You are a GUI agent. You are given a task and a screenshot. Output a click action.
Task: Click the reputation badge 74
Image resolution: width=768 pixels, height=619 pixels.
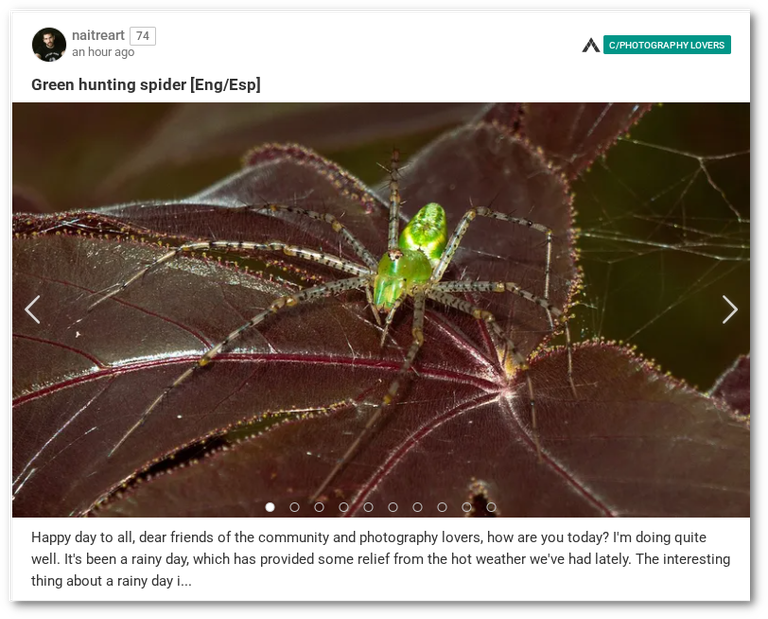143,36
